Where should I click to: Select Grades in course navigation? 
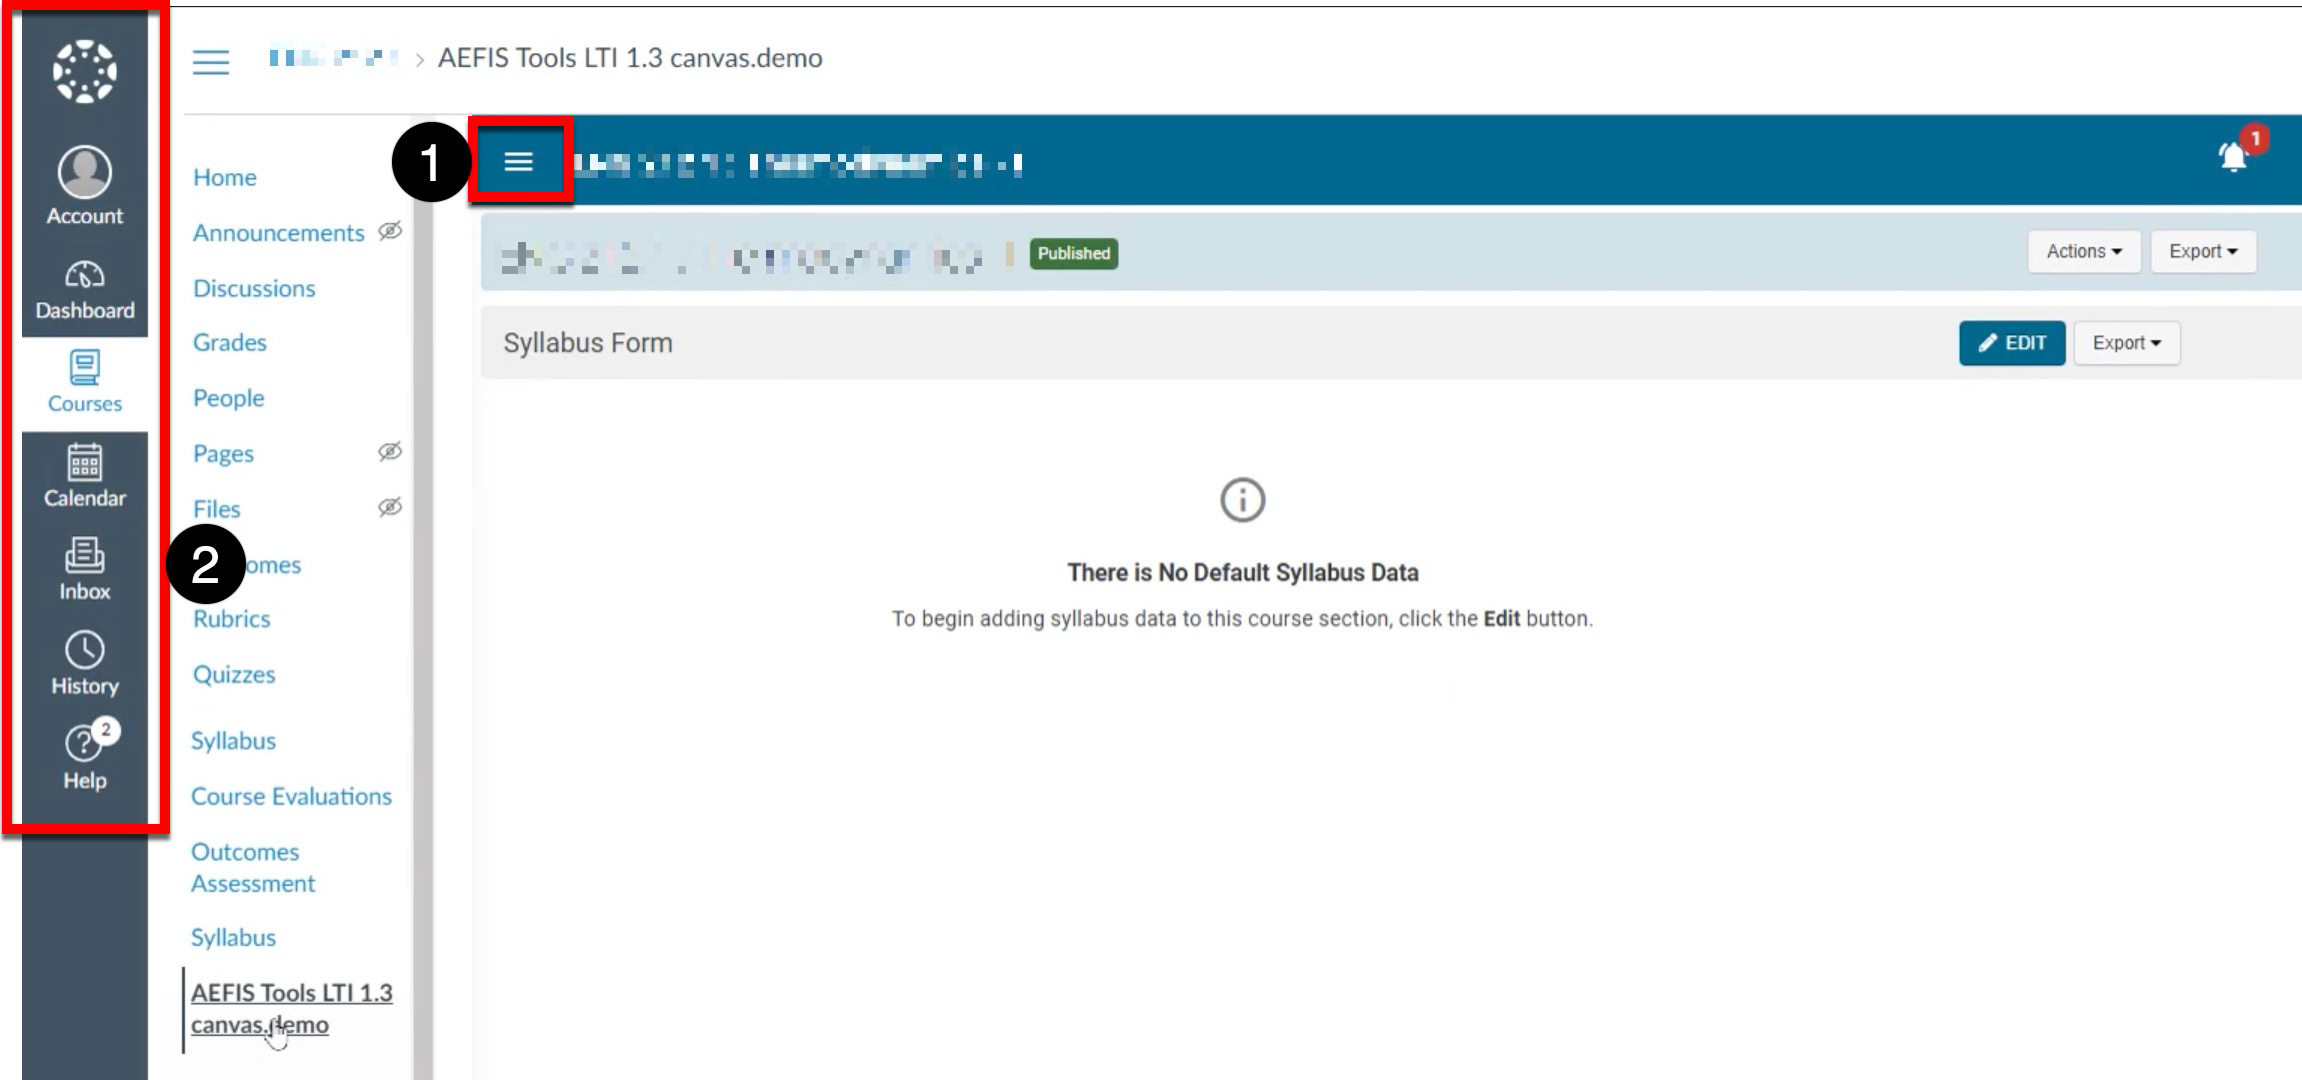point(230,342)
